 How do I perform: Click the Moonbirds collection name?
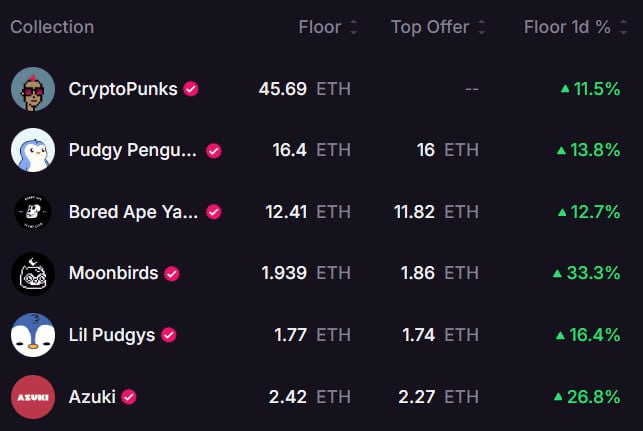[x=114, y=273]
